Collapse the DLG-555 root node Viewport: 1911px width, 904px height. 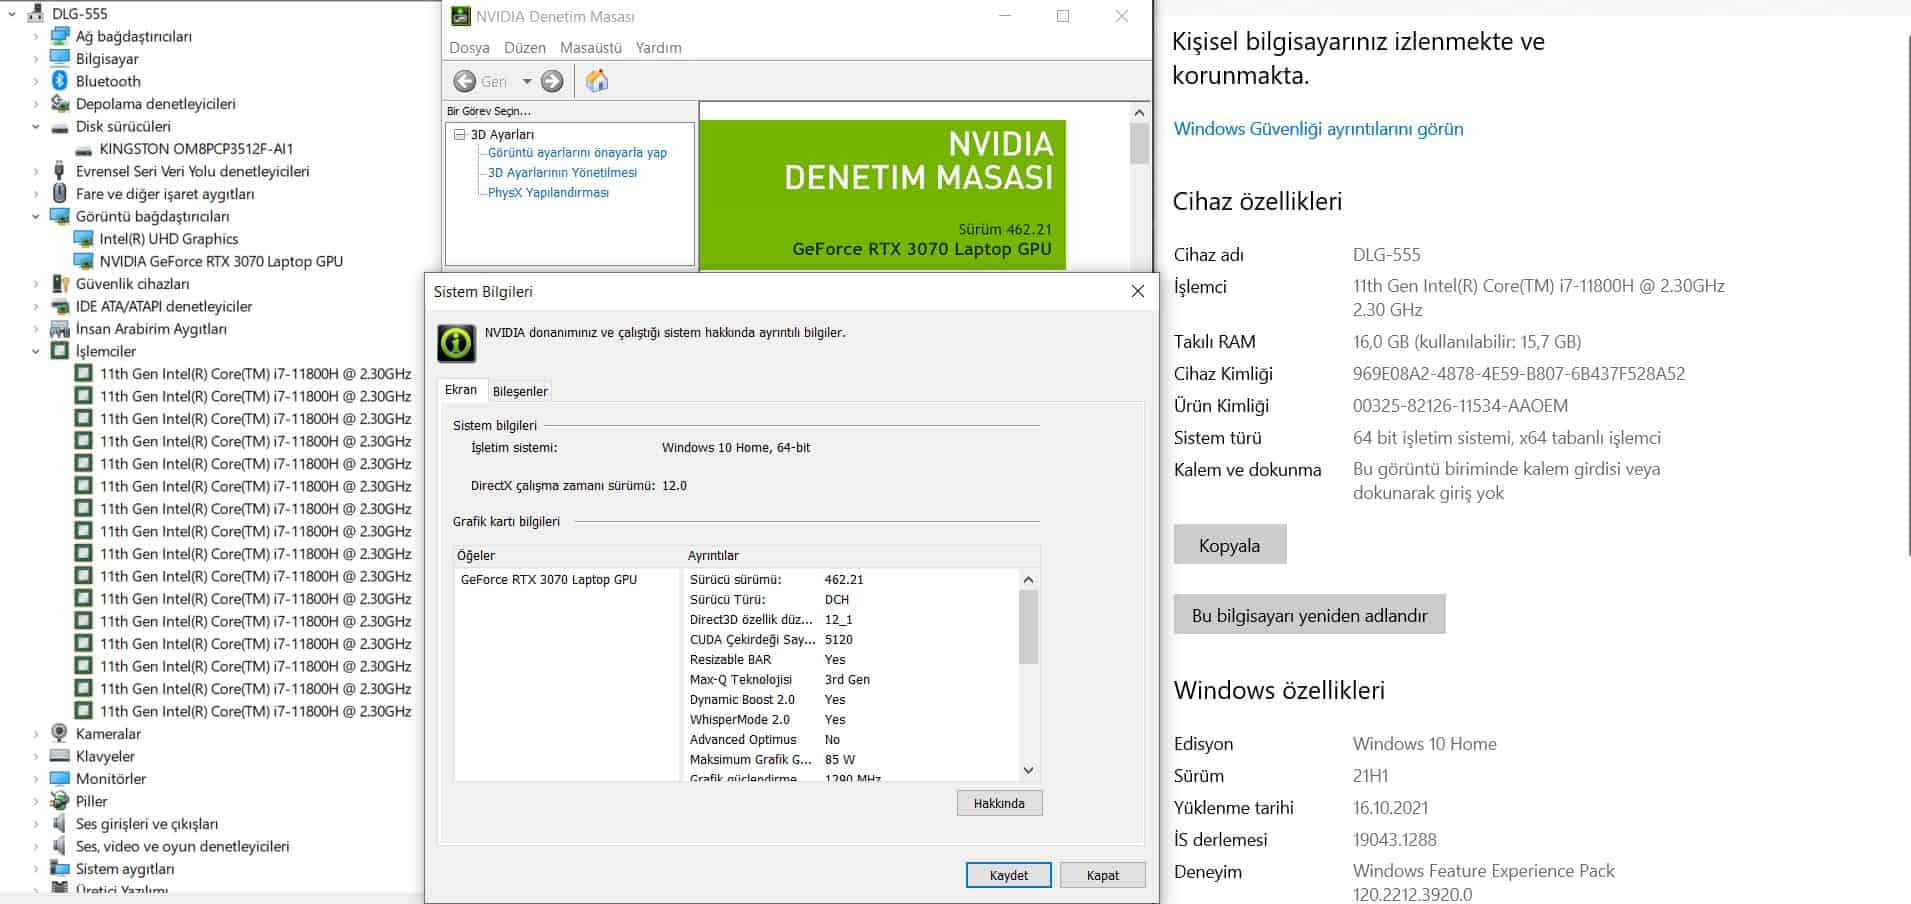(12, 14)
